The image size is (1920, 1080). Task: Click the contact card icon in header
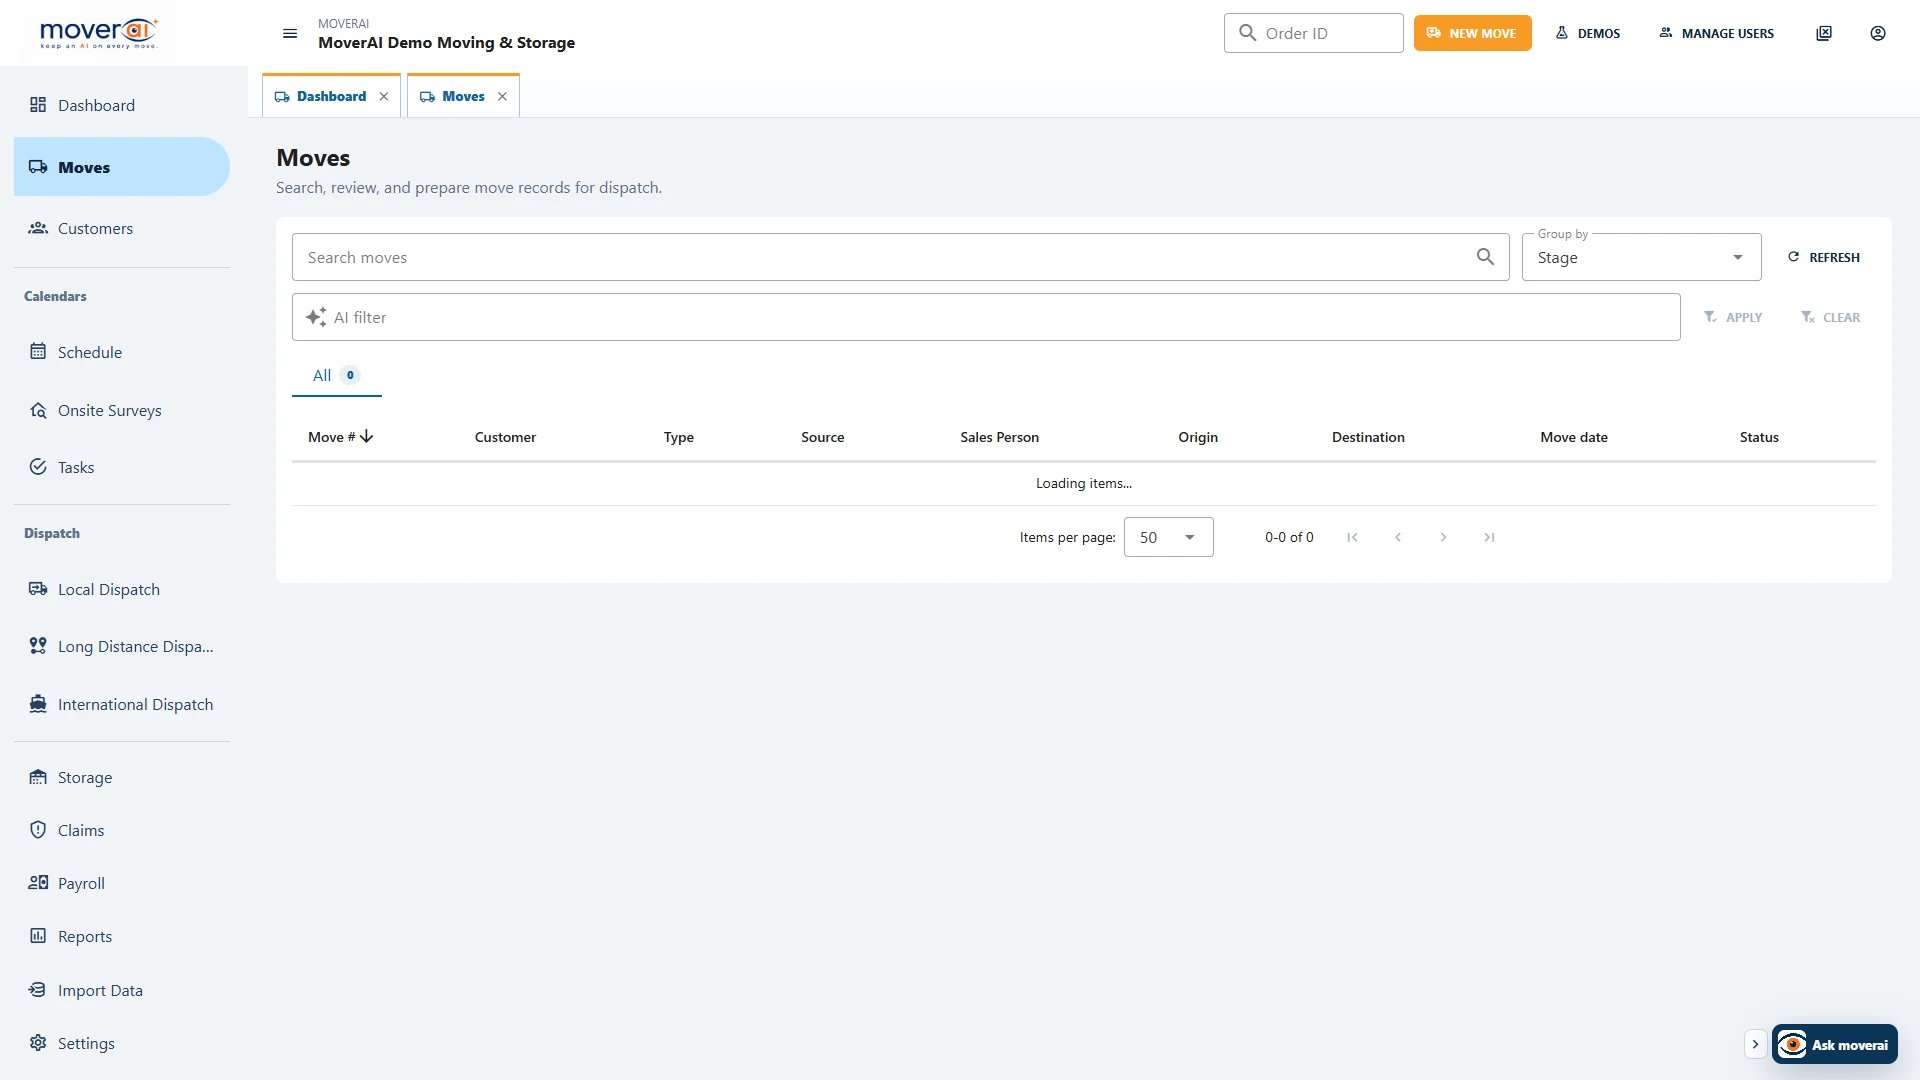[x=1824, y=33]
